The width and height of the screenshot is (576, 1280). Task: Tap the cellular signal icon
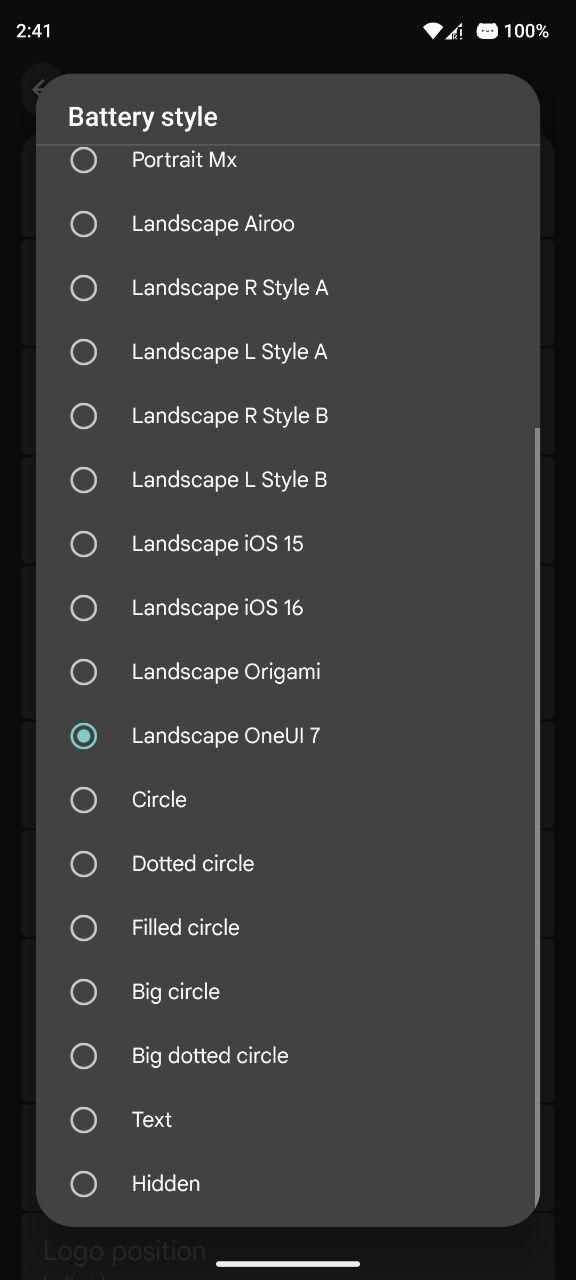coord(455,31)
